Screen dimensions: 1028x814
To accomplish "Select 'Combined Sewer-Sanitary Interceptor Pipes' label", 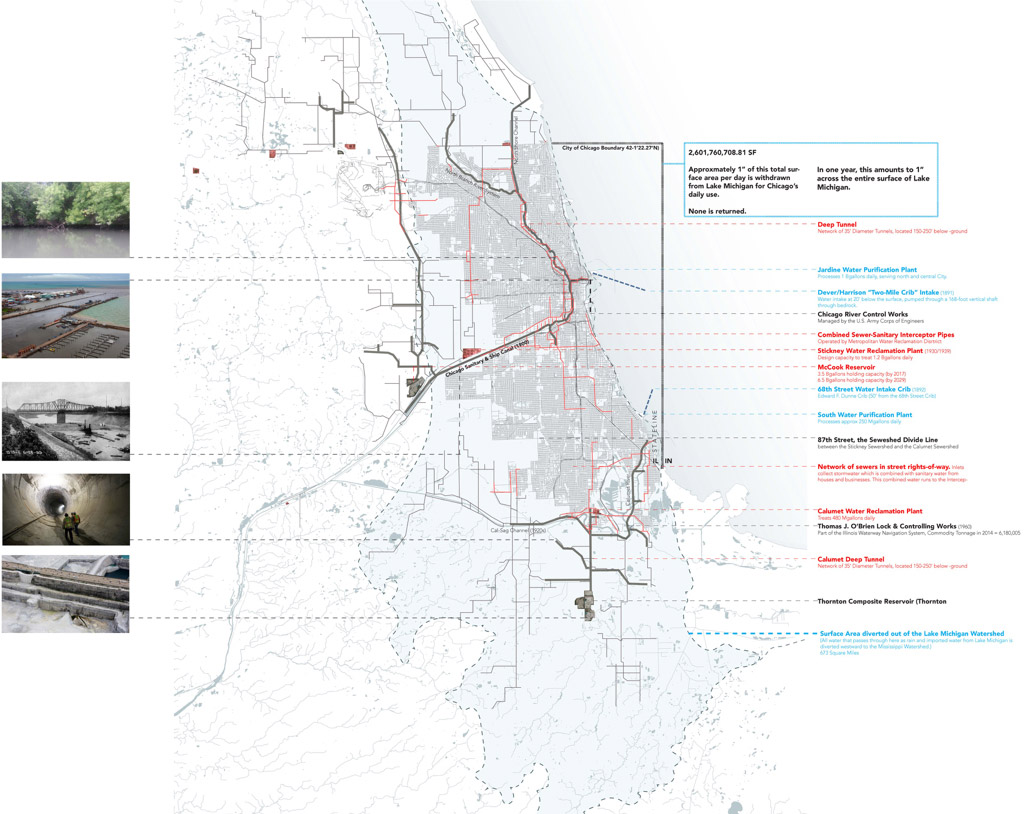I will [885, 335].
